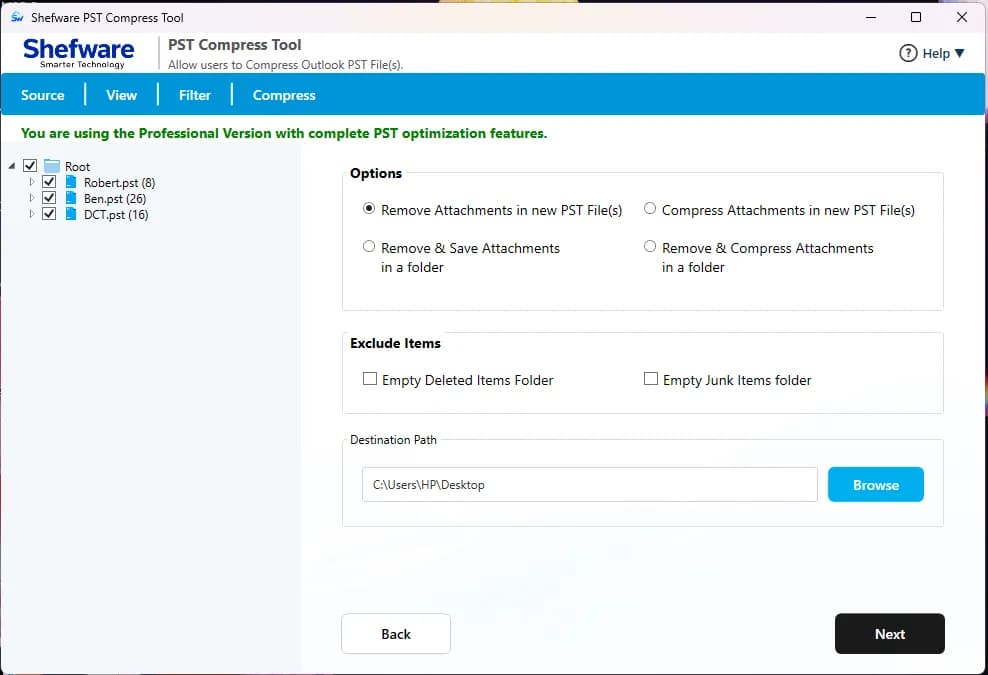Image resolution: width=988 pixels, height=675 pixels.
Task: Expand the Ben.pst node
Action: [x=32, y=198]
